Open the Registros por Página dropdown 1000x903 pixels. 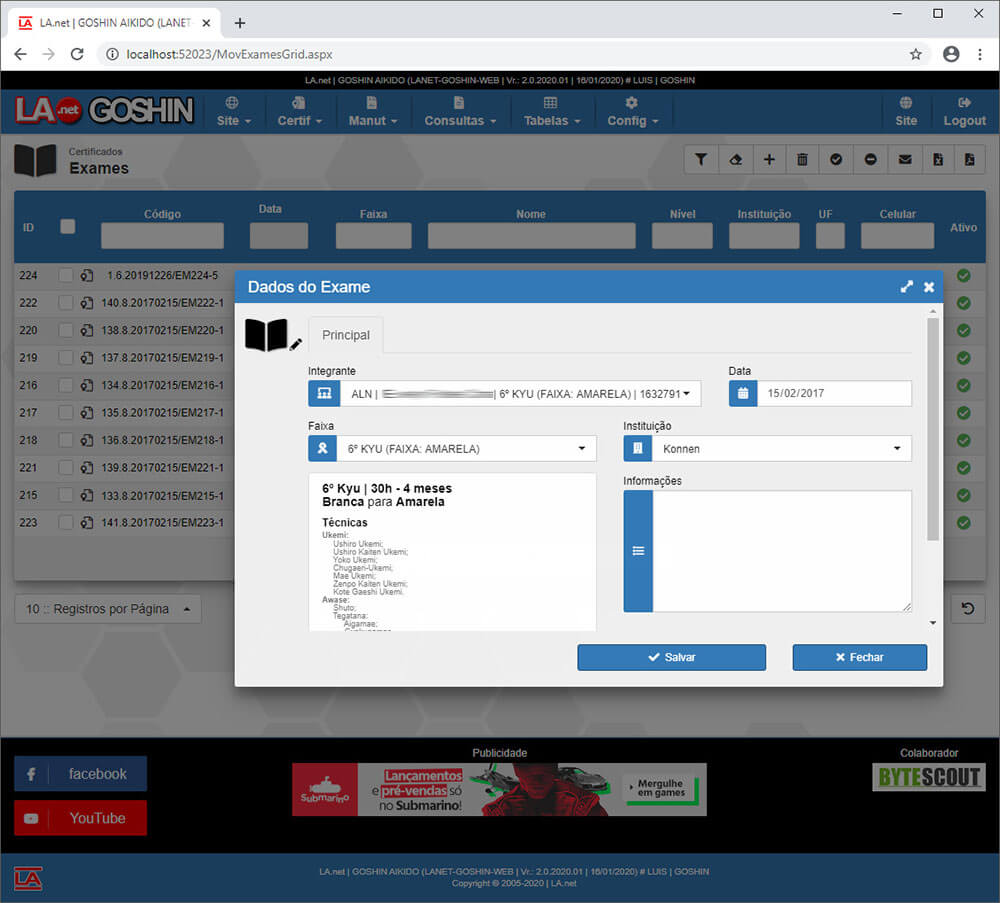point(108,609)
